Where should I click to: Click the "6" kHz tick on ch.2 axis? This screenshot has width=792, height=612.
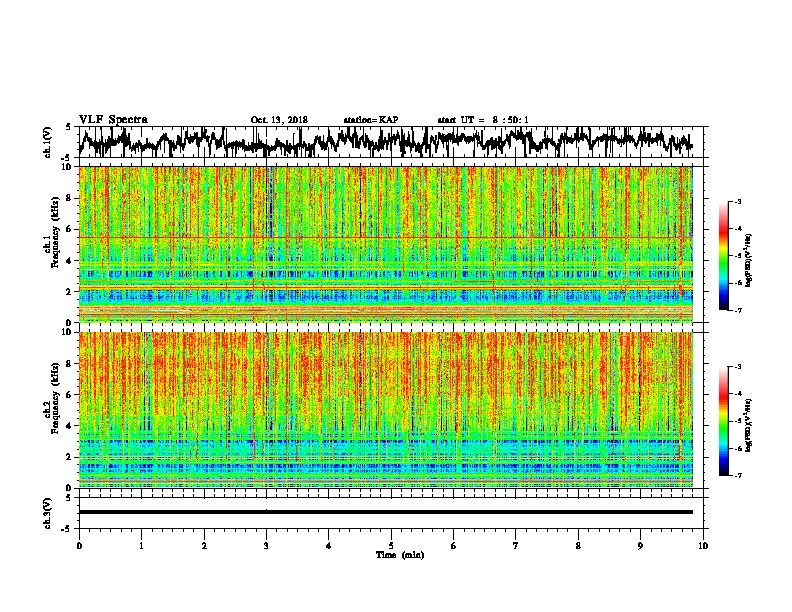[70, 395]
